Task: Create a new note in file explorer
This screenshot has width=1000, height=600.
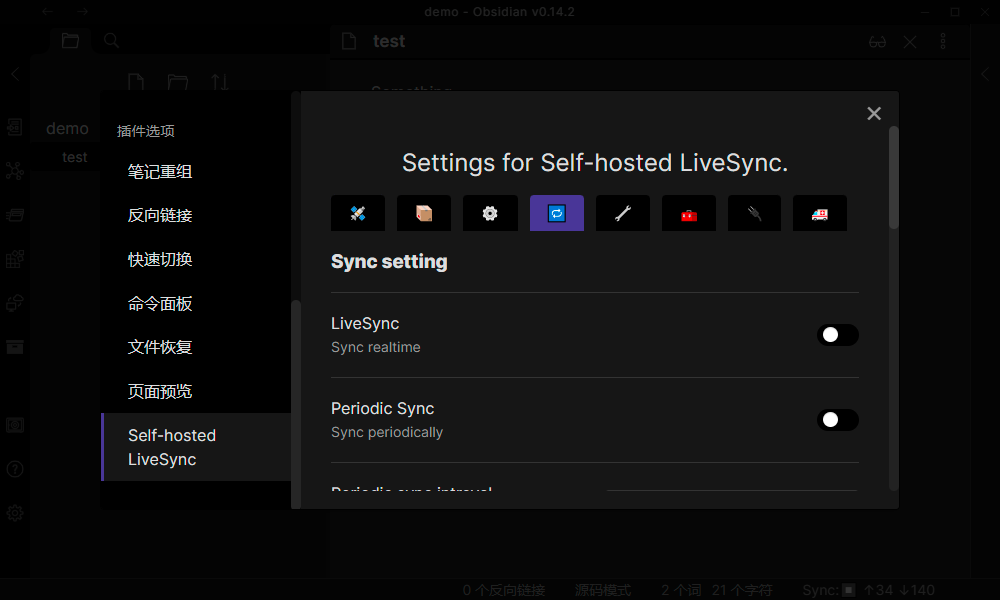Action: coord(136,82)
